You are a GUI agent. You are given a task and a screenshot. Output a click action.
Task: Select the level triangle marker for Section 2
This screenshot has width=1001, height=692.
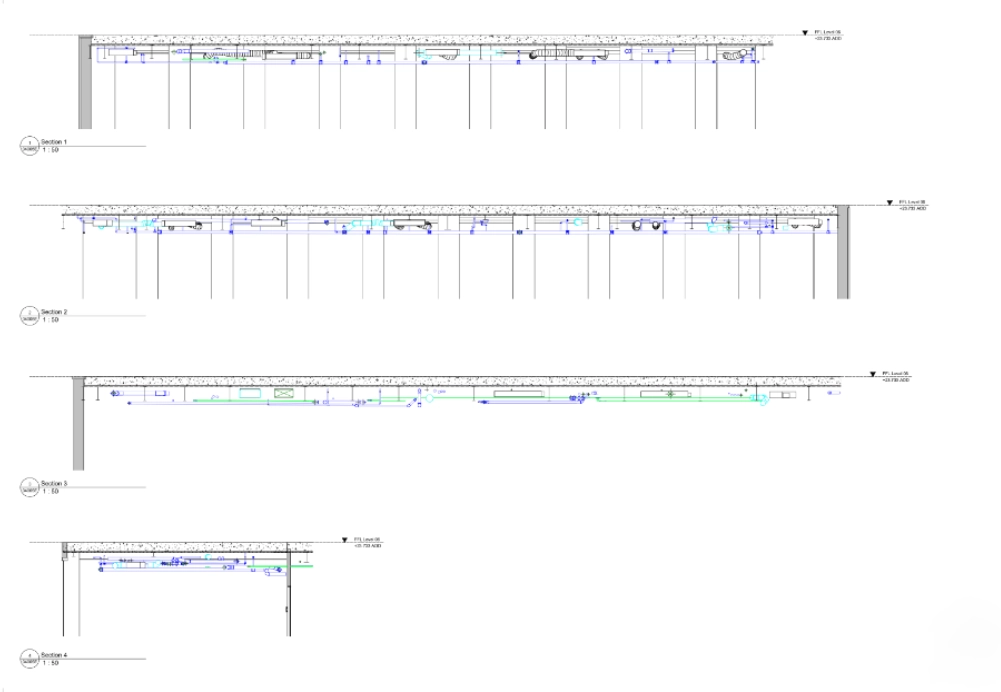click(x=887, y=204)
